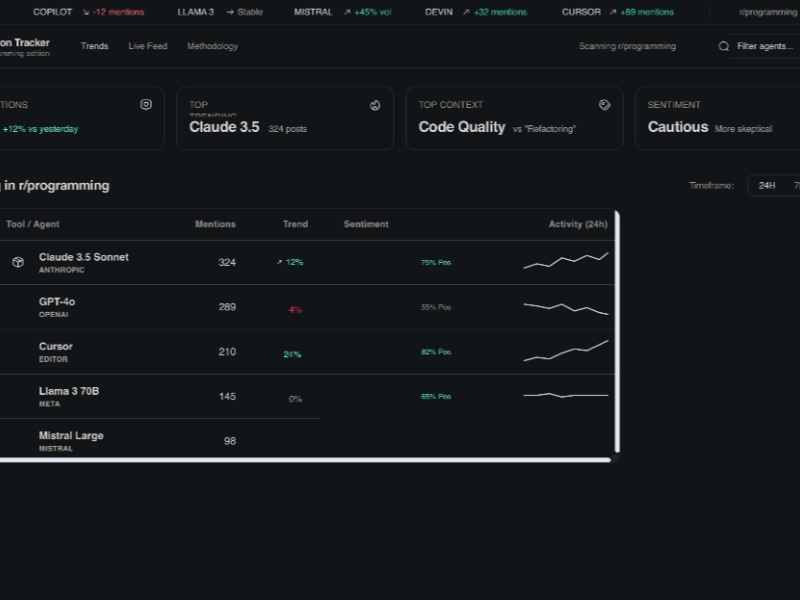
Task: Click the Copilot downward trend arrow
Action: pyautogui.click(x=86, y=12)
